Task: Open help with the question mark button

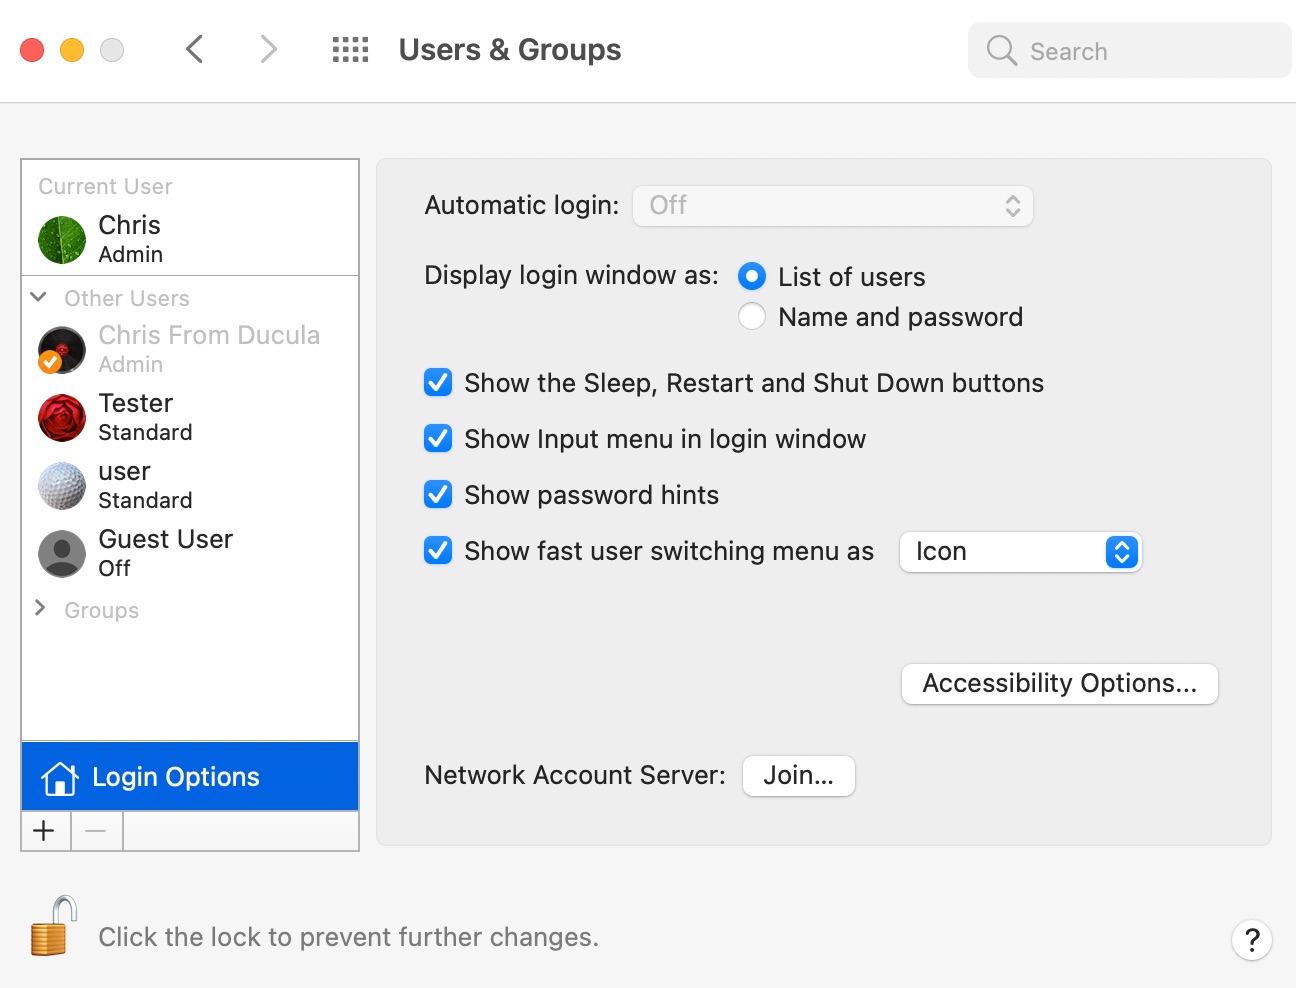Action: [x=1251, y=940]
